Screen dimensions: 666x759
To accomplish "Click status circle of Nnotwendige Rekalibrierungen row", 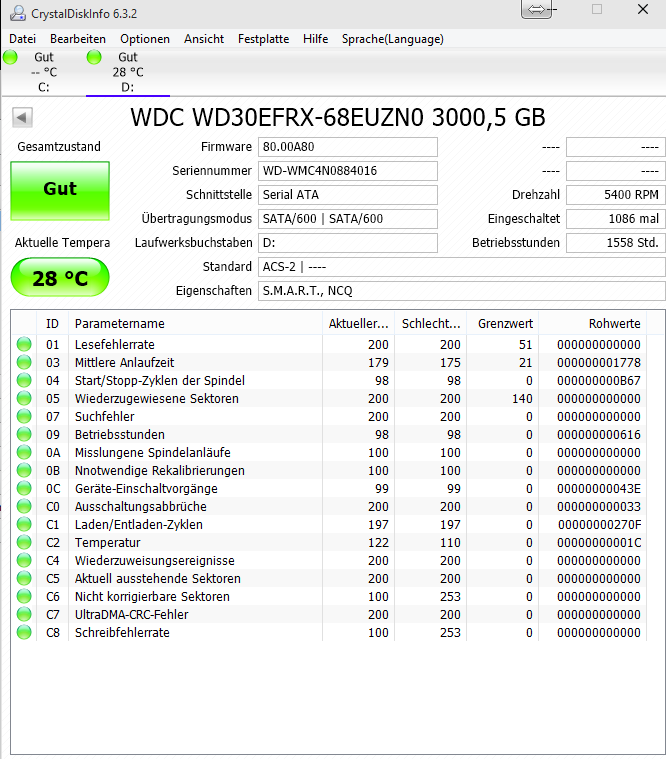I will pyautogui.click(x=24, y=470).
